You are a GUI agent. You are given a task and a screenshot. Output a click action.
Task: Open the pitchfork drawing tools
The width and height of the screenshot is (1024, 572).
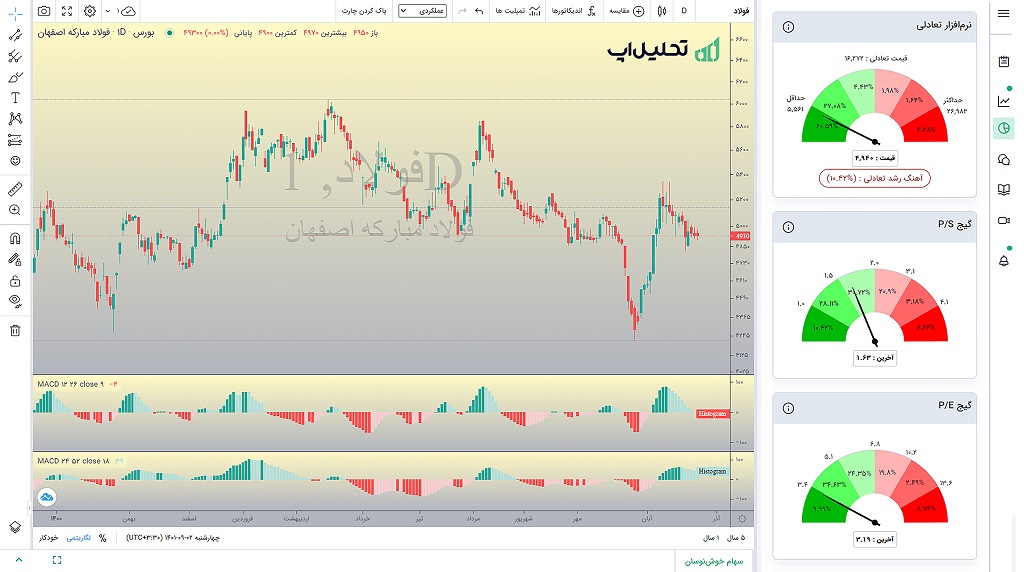pyautogui.click(x=15, y=56)
